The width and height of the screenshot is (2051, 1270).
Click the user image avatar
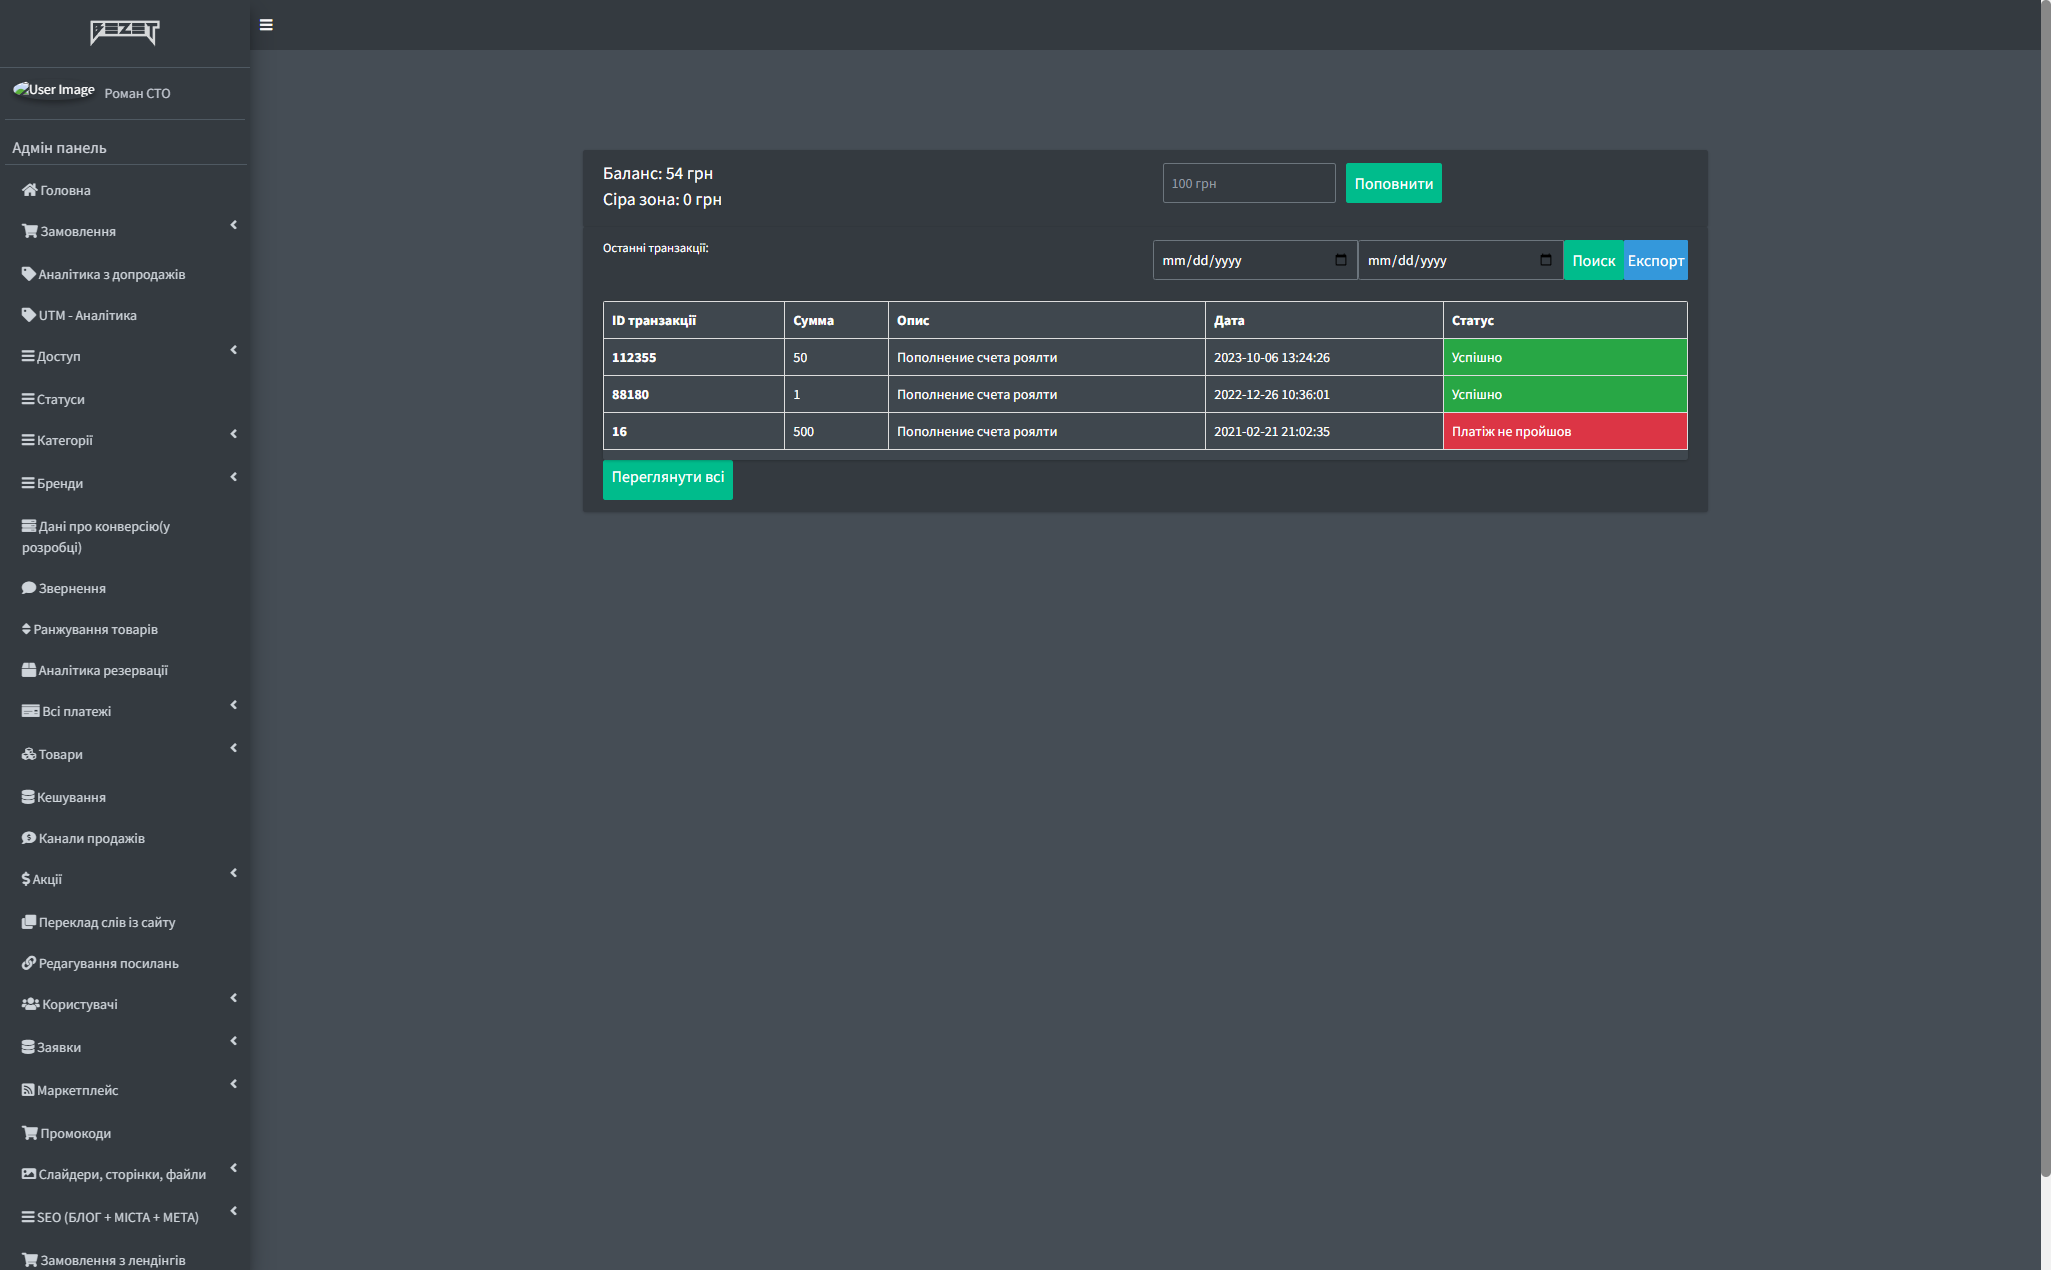coord(54,90)
